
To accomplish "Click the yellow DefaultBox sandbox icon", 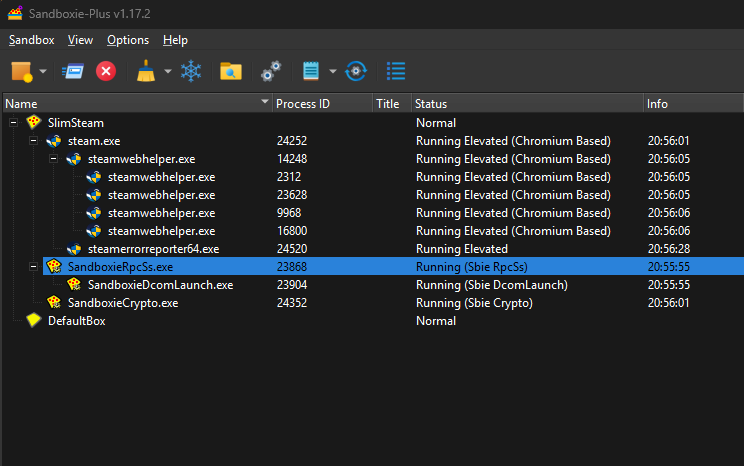I will click(x=34, y=320).
